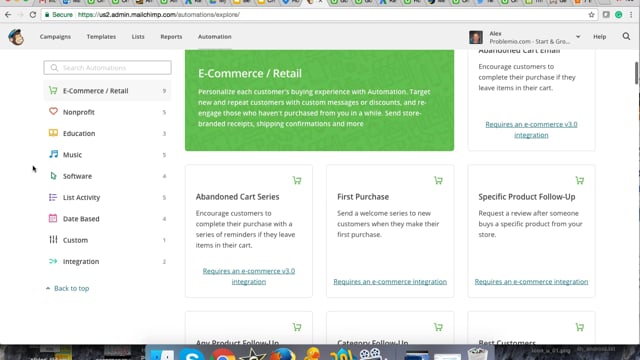Go to the Lists tab
Image resolution: width=640 pixels, height=360 pixels.
(x=138, y=37)
